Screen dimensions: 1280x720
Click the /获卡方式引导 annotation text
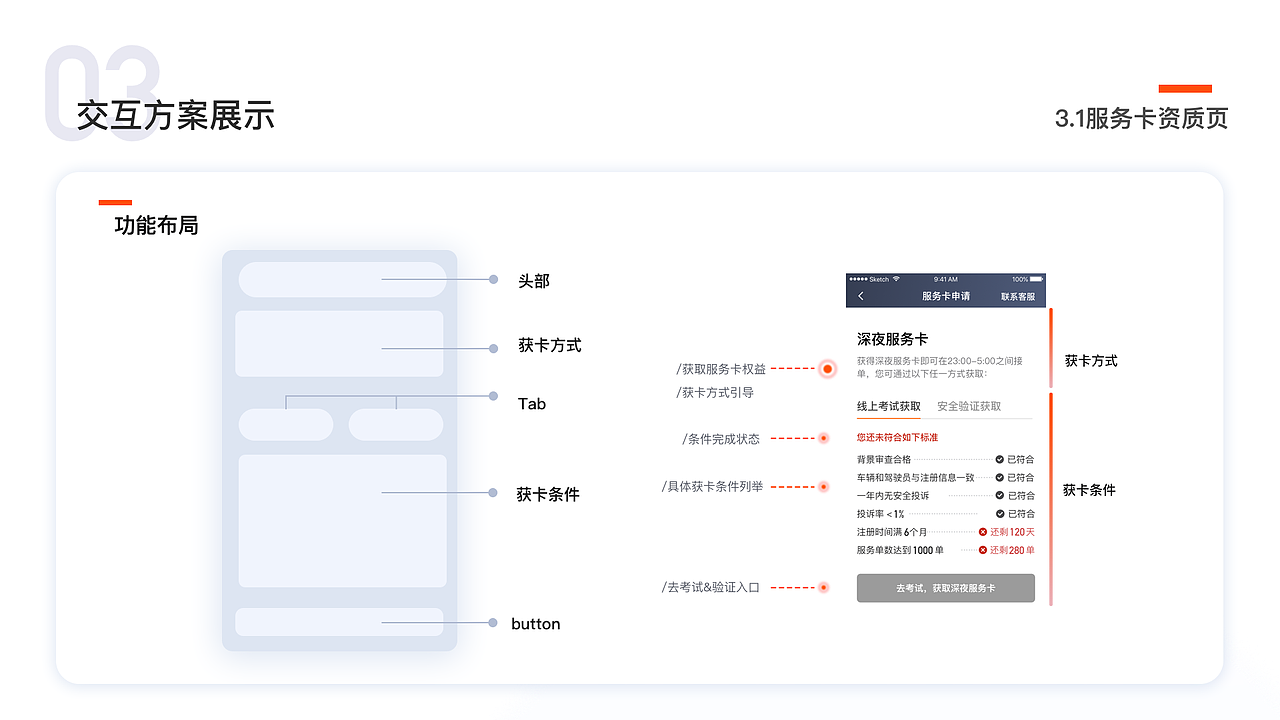[x=715, y=392]
